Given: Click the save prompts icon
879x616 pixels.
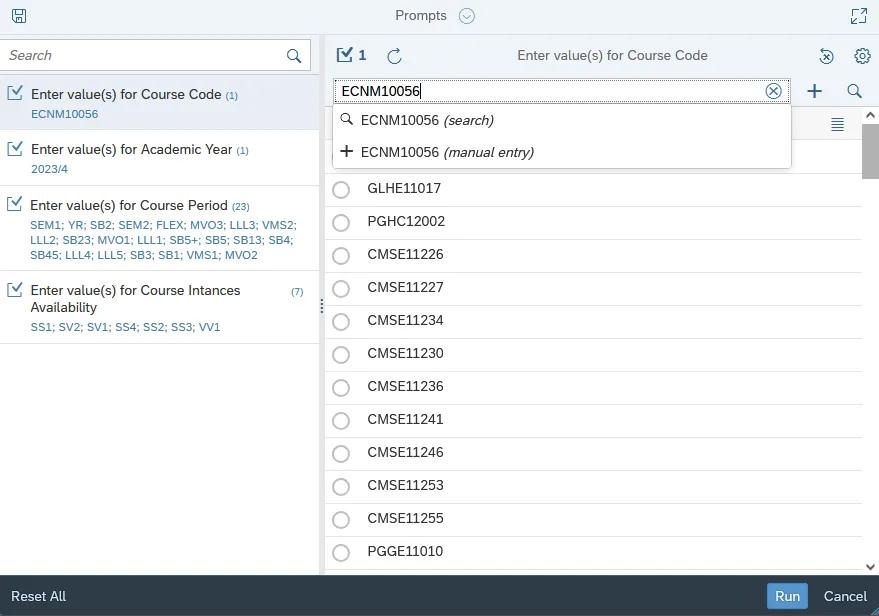Looking at the screenshot, I should tap(19, 16).
